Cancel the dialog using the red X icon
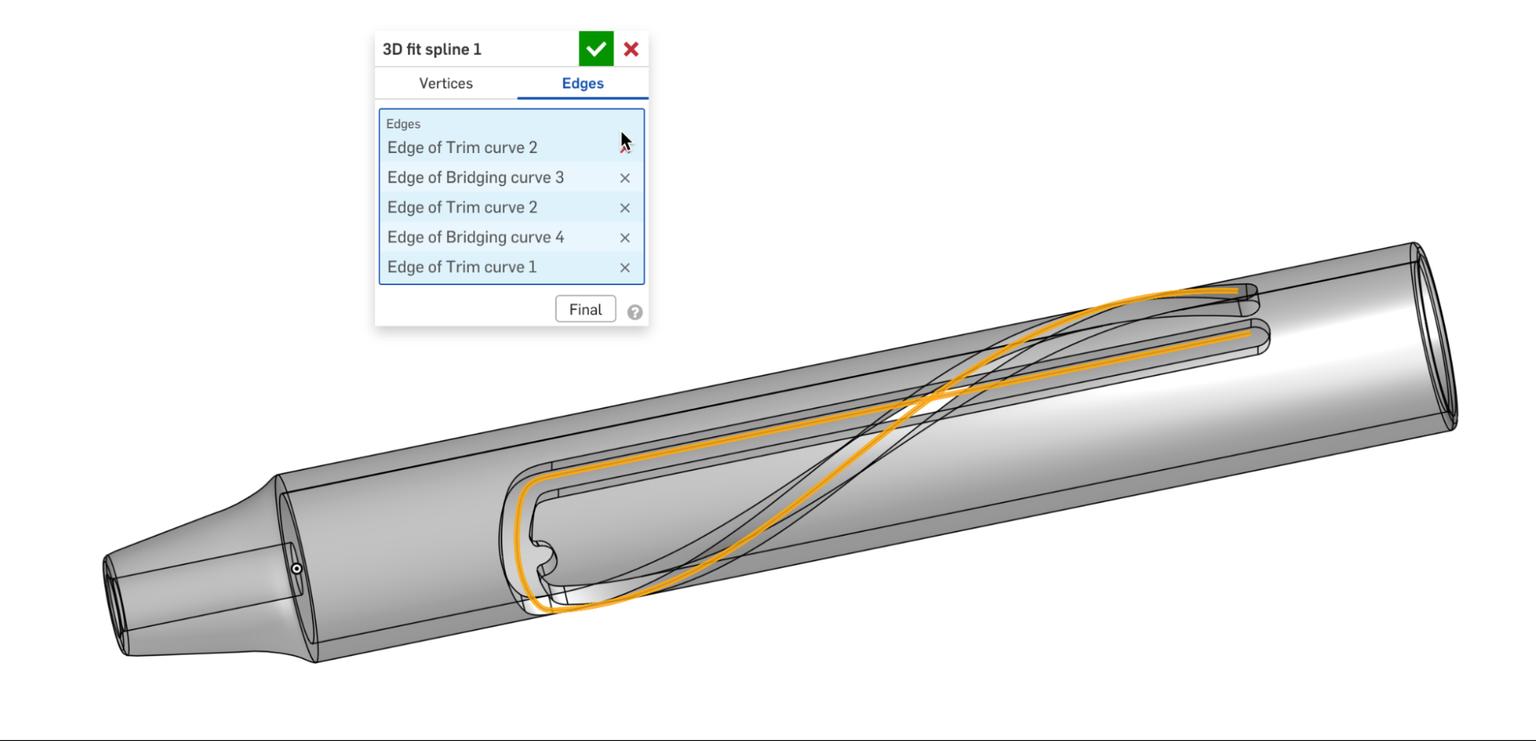 [631, 47]
